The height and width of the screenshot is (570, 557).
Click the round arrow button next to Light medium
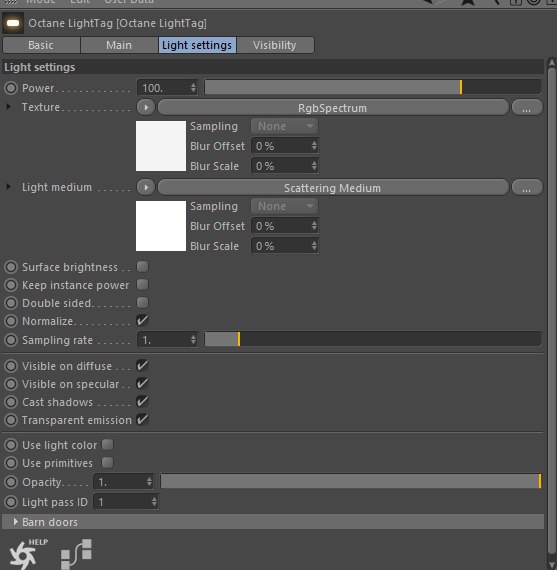pyautogui.click(x=146, y=188)
